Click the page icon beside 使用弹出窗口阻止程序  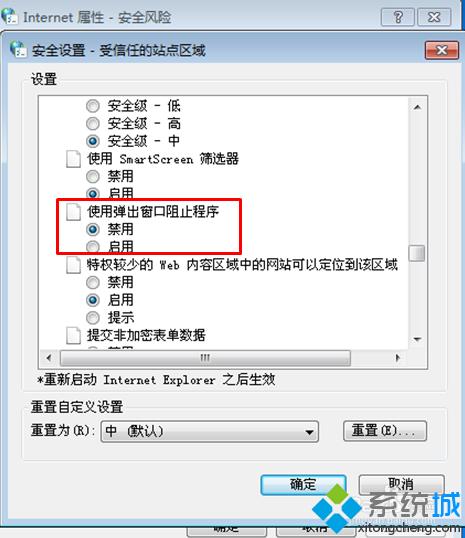click(x=73, y=212)
